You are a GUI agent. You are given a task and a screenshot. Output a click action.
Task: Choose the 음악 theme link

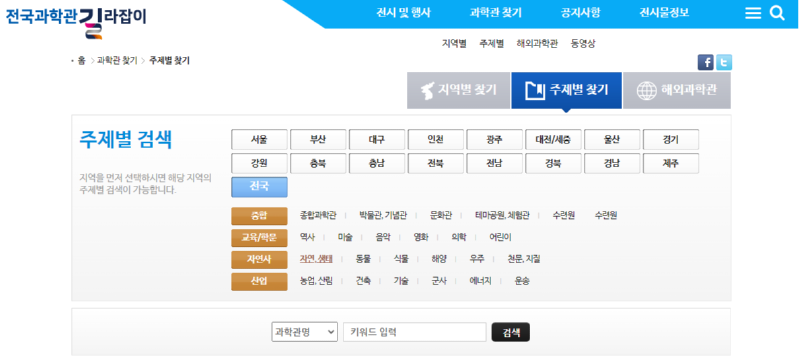pyautogui.click(x=383, y=237)
